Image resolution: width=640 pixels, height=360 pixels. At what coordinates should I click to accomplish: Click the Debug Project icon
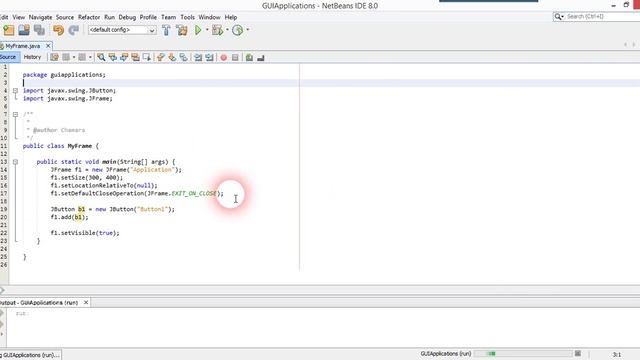tap(218, 30)
